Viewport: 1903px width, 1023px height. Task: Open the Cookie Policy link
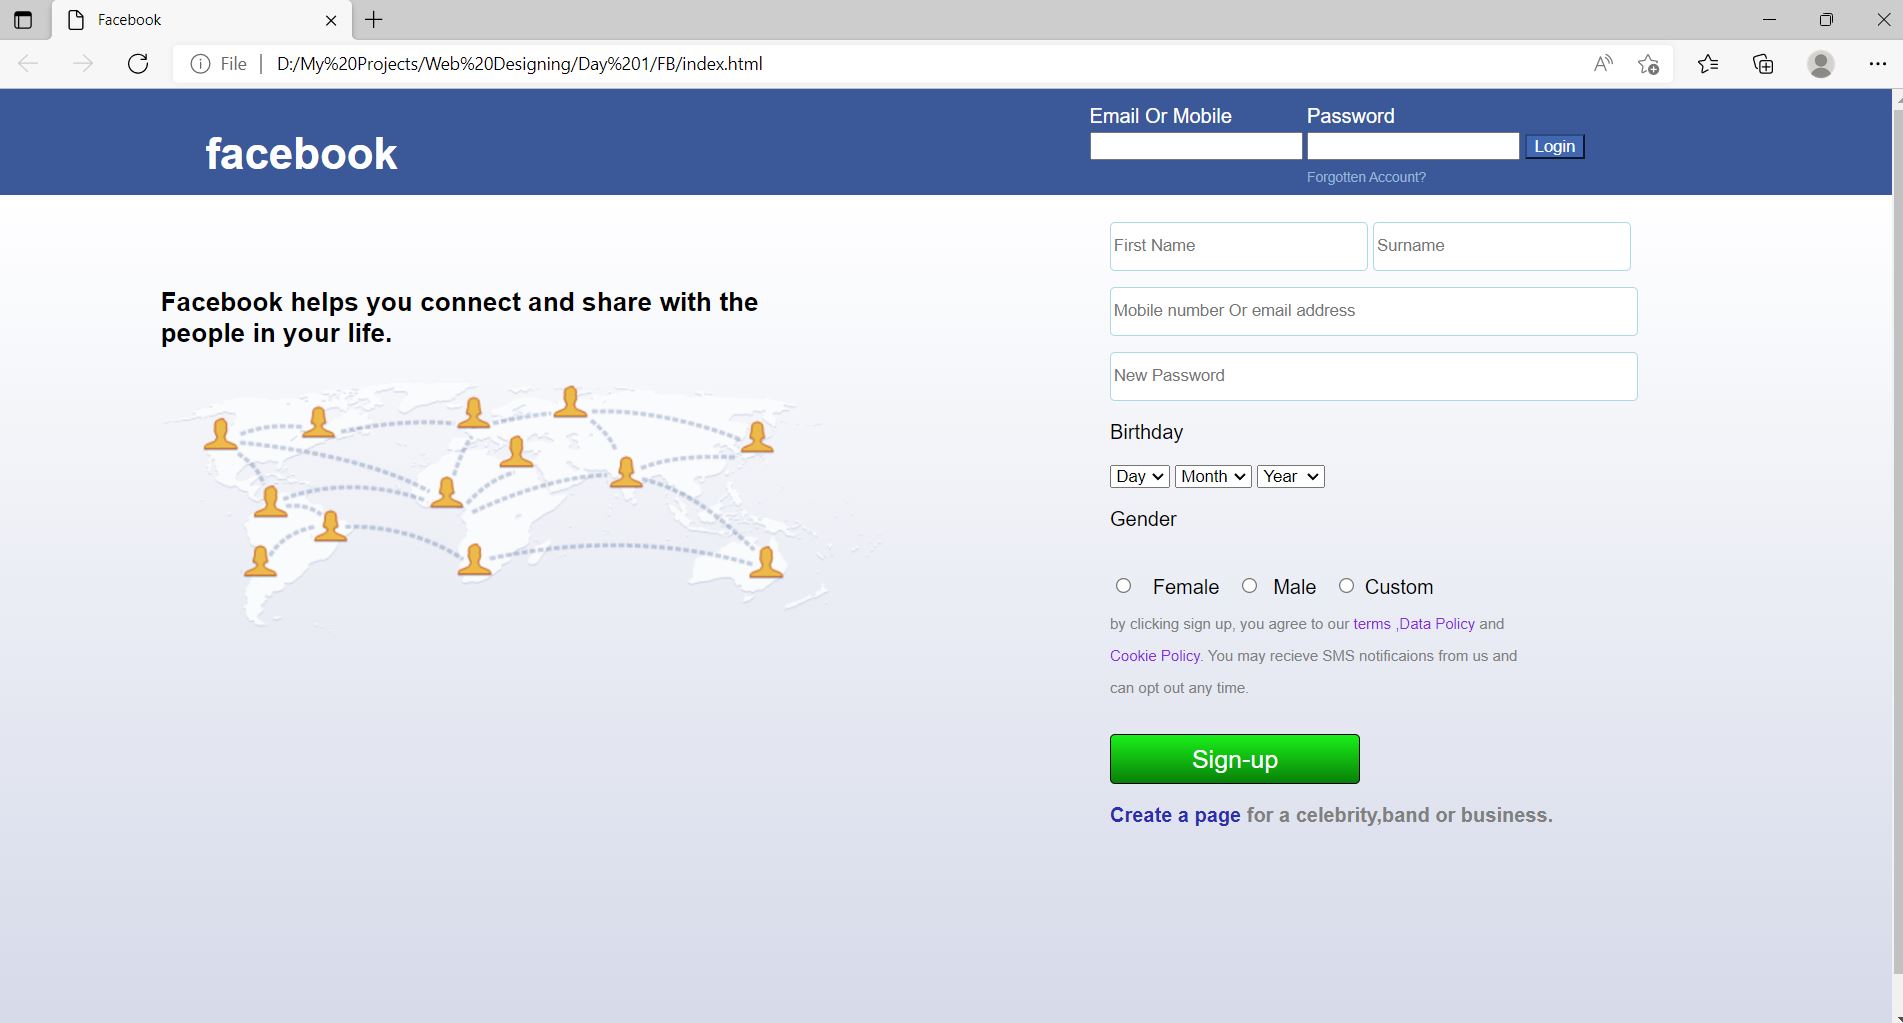[1155, 656]
